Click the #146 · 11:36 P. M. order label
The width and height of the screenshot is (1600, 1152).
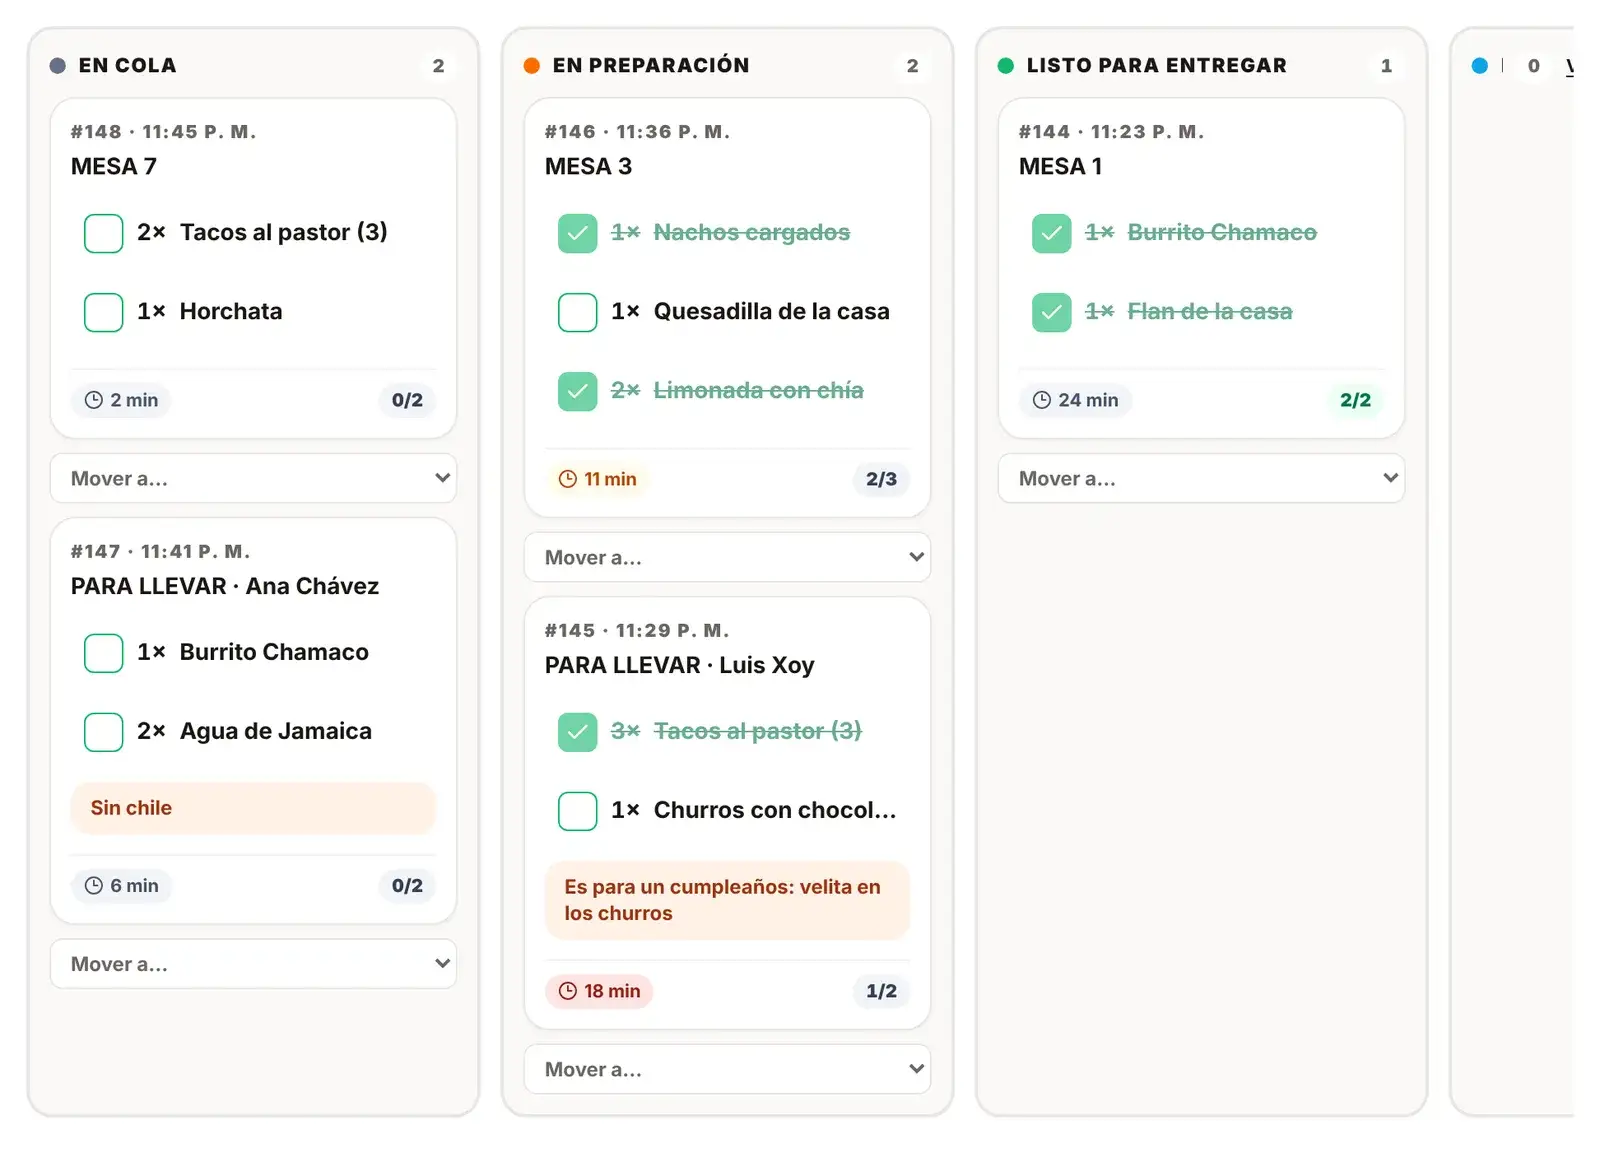(637, 132)
